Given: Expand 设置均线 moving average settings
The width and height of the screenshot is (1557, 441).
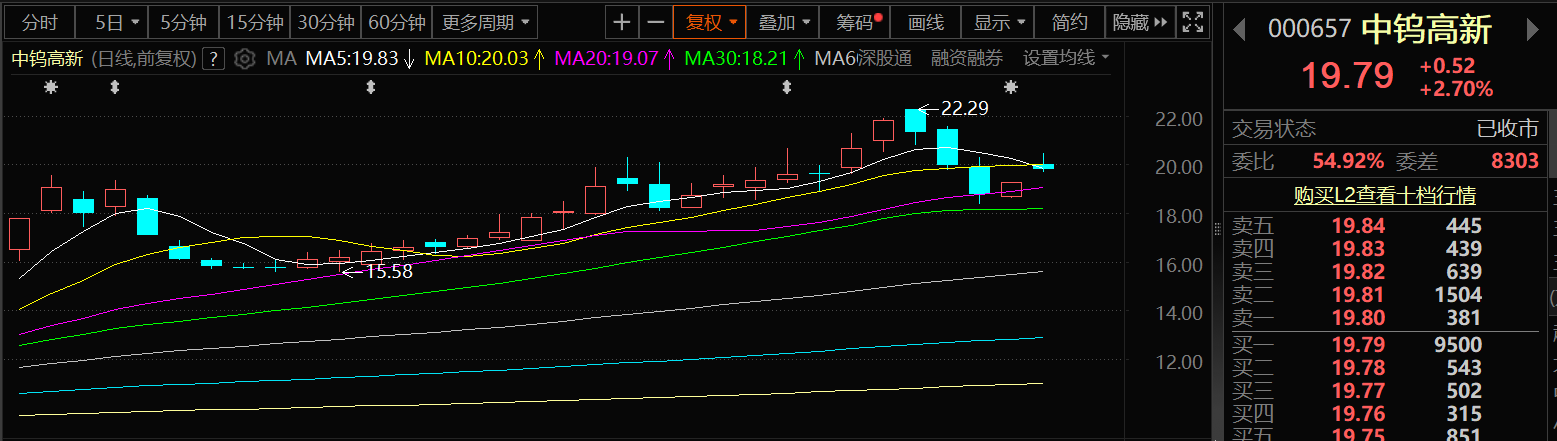Looking at the screenshot, I should click(x=1066, y=59).
